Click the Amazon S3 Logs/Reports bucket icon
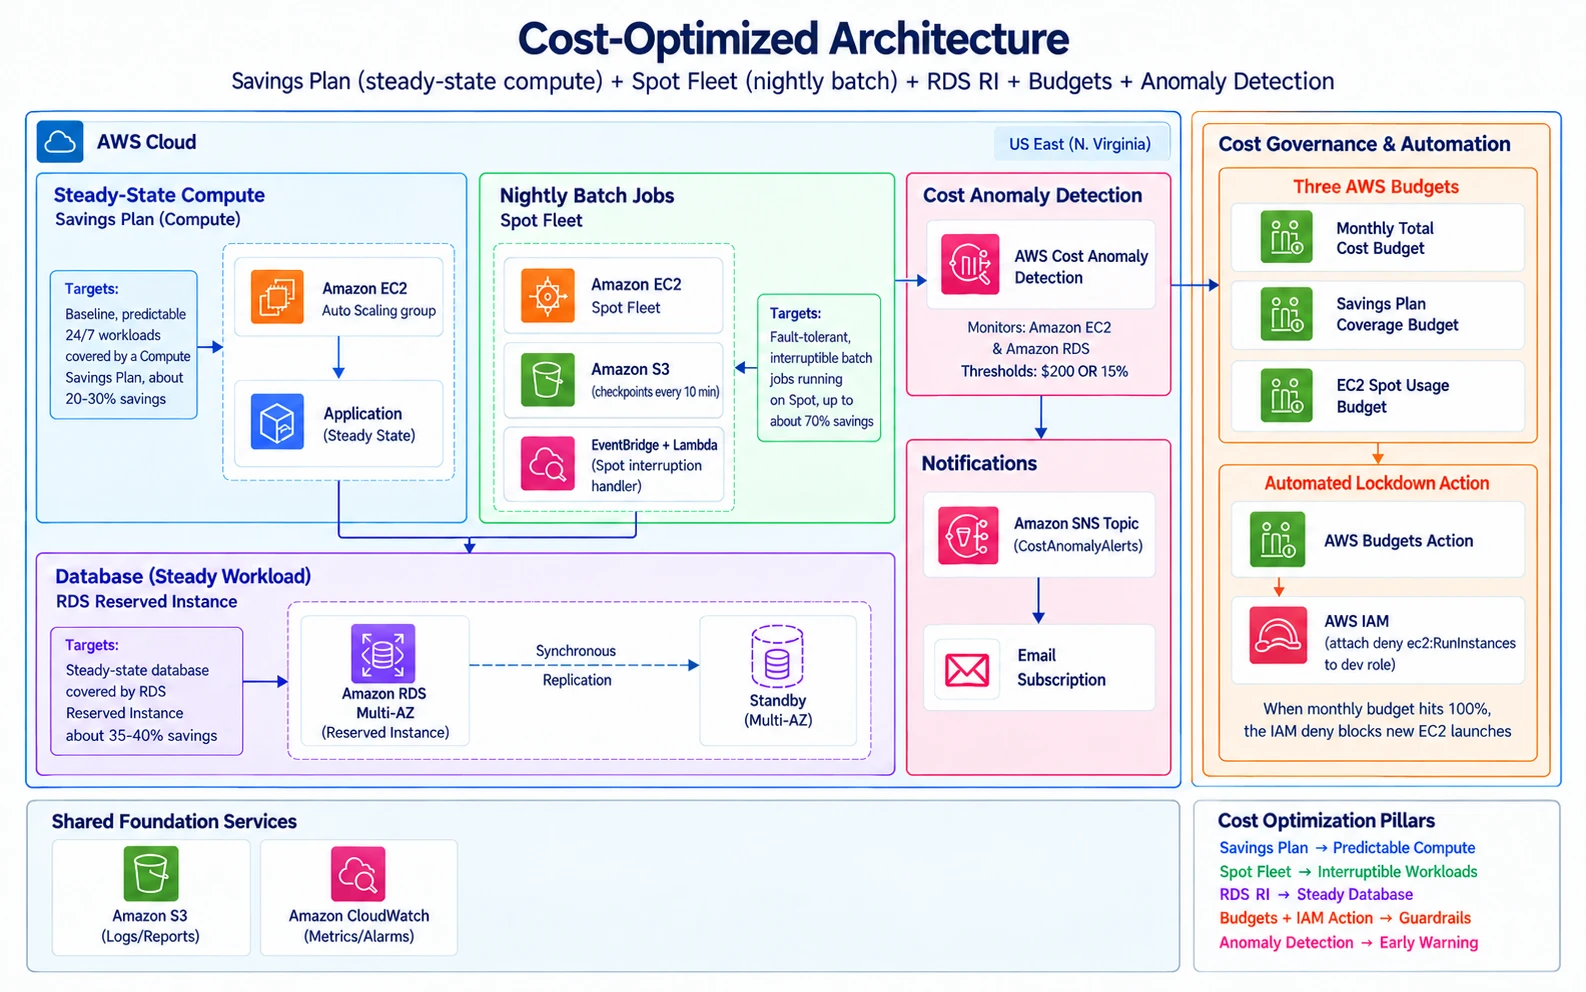This screenshot has width=1586, height=992. (151, 874)
